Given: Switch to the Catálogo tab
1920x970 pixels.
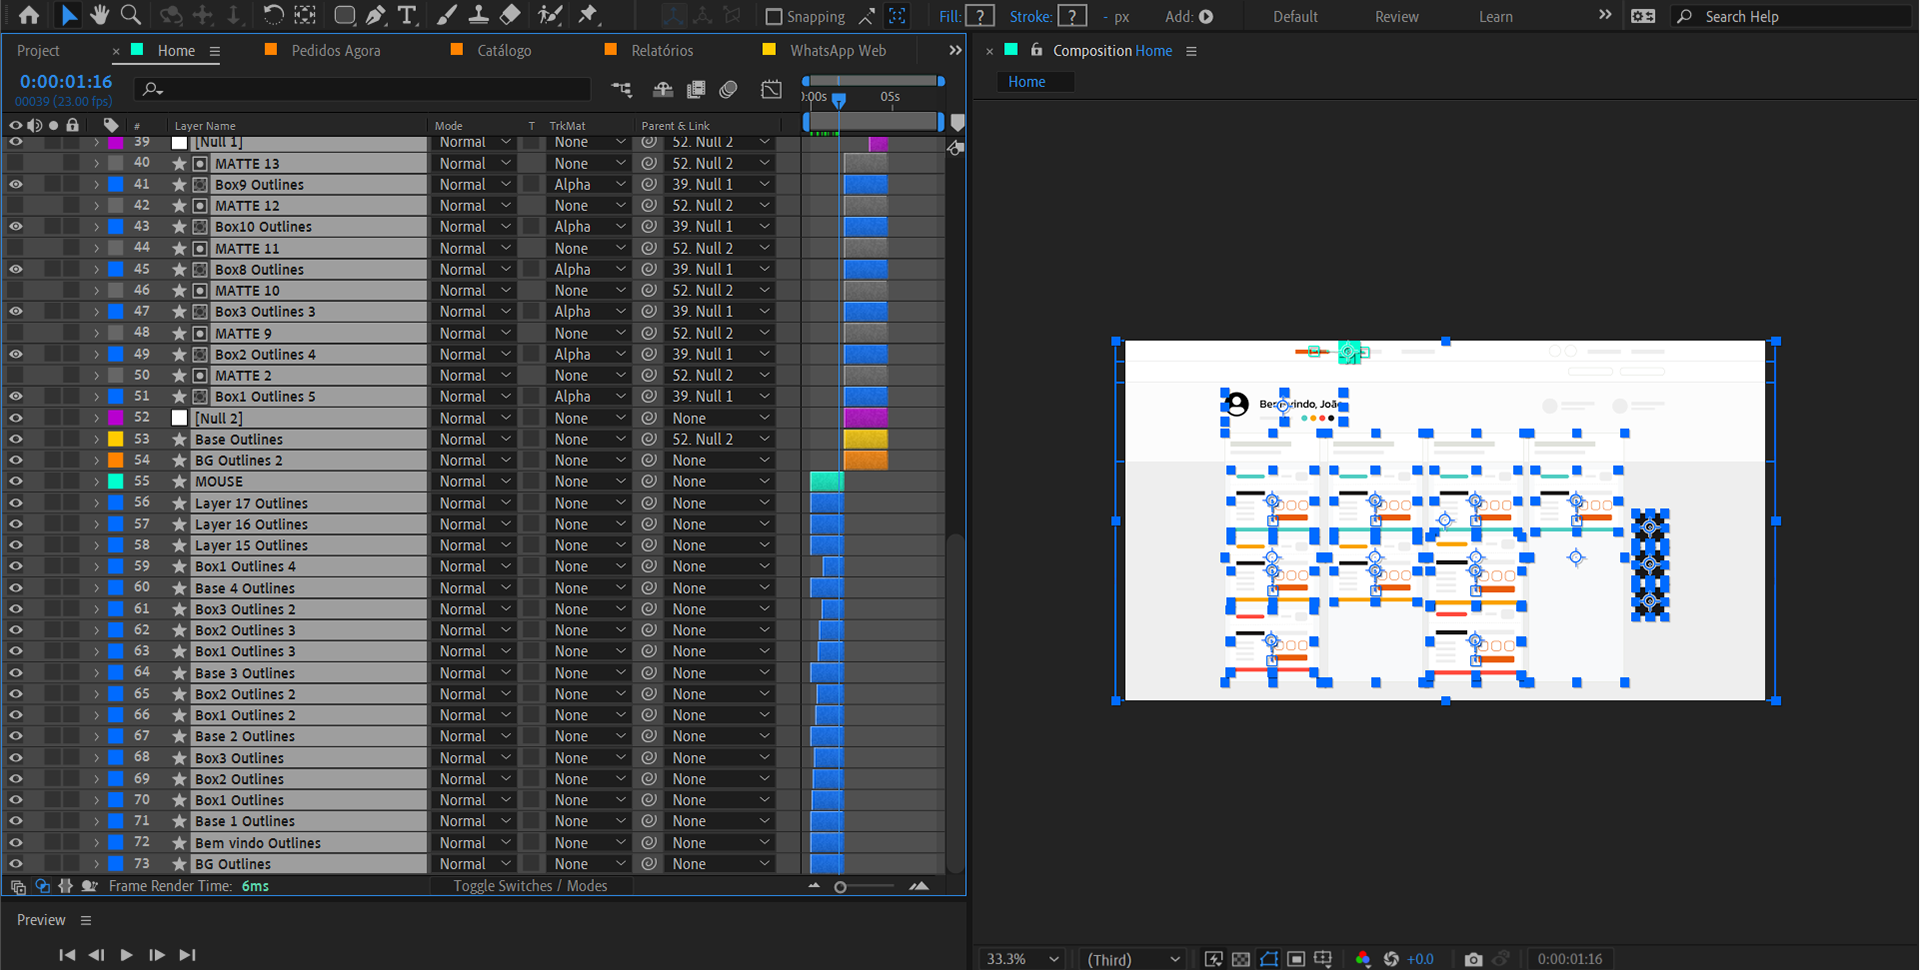Looking at the screenshot, I should coord(504,50).
